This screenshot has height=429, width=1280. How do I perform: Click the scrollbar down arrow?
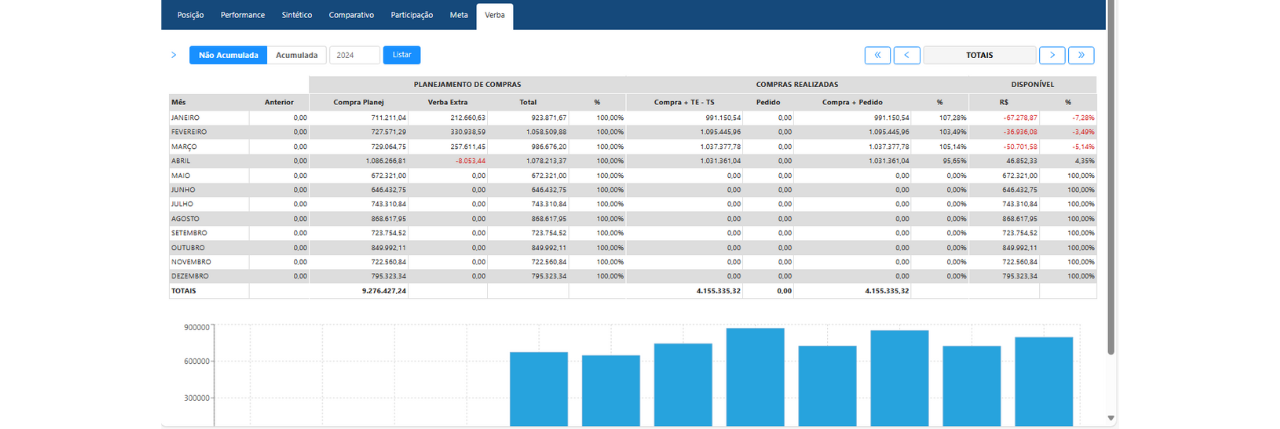1110,418
